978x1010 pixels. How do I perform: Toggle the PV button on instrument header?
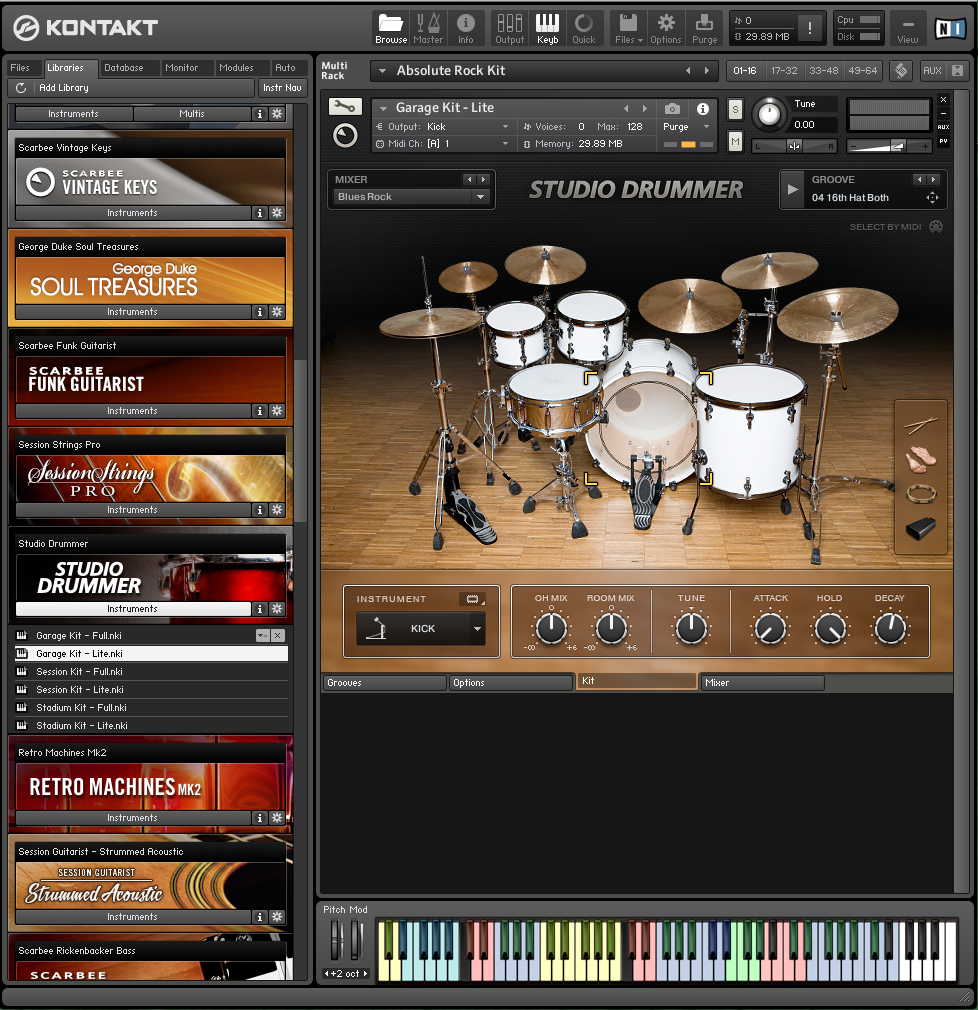[x=943, y=141]
